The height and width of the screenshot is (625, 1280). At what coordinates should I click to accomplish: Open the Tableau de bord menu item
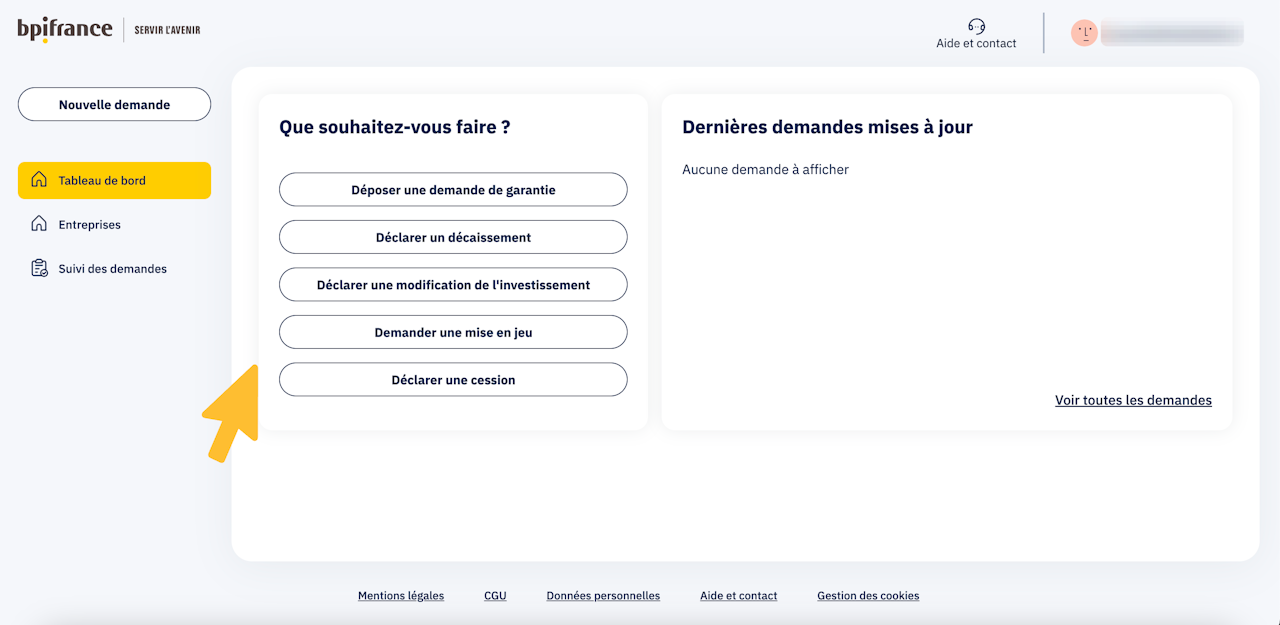(x=114, y=180)
